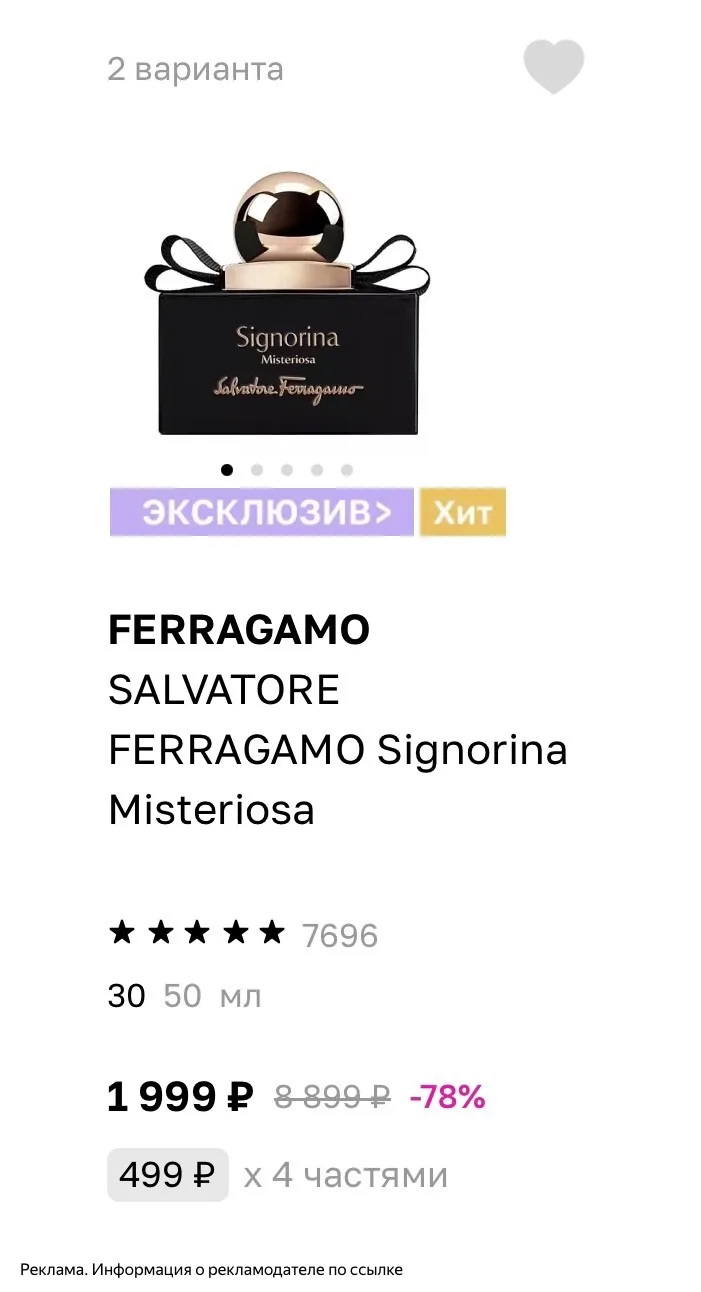Jump to the fourth carousel dot
The height and width of the screenshot is (1292, 701).
tap(317, 469)
